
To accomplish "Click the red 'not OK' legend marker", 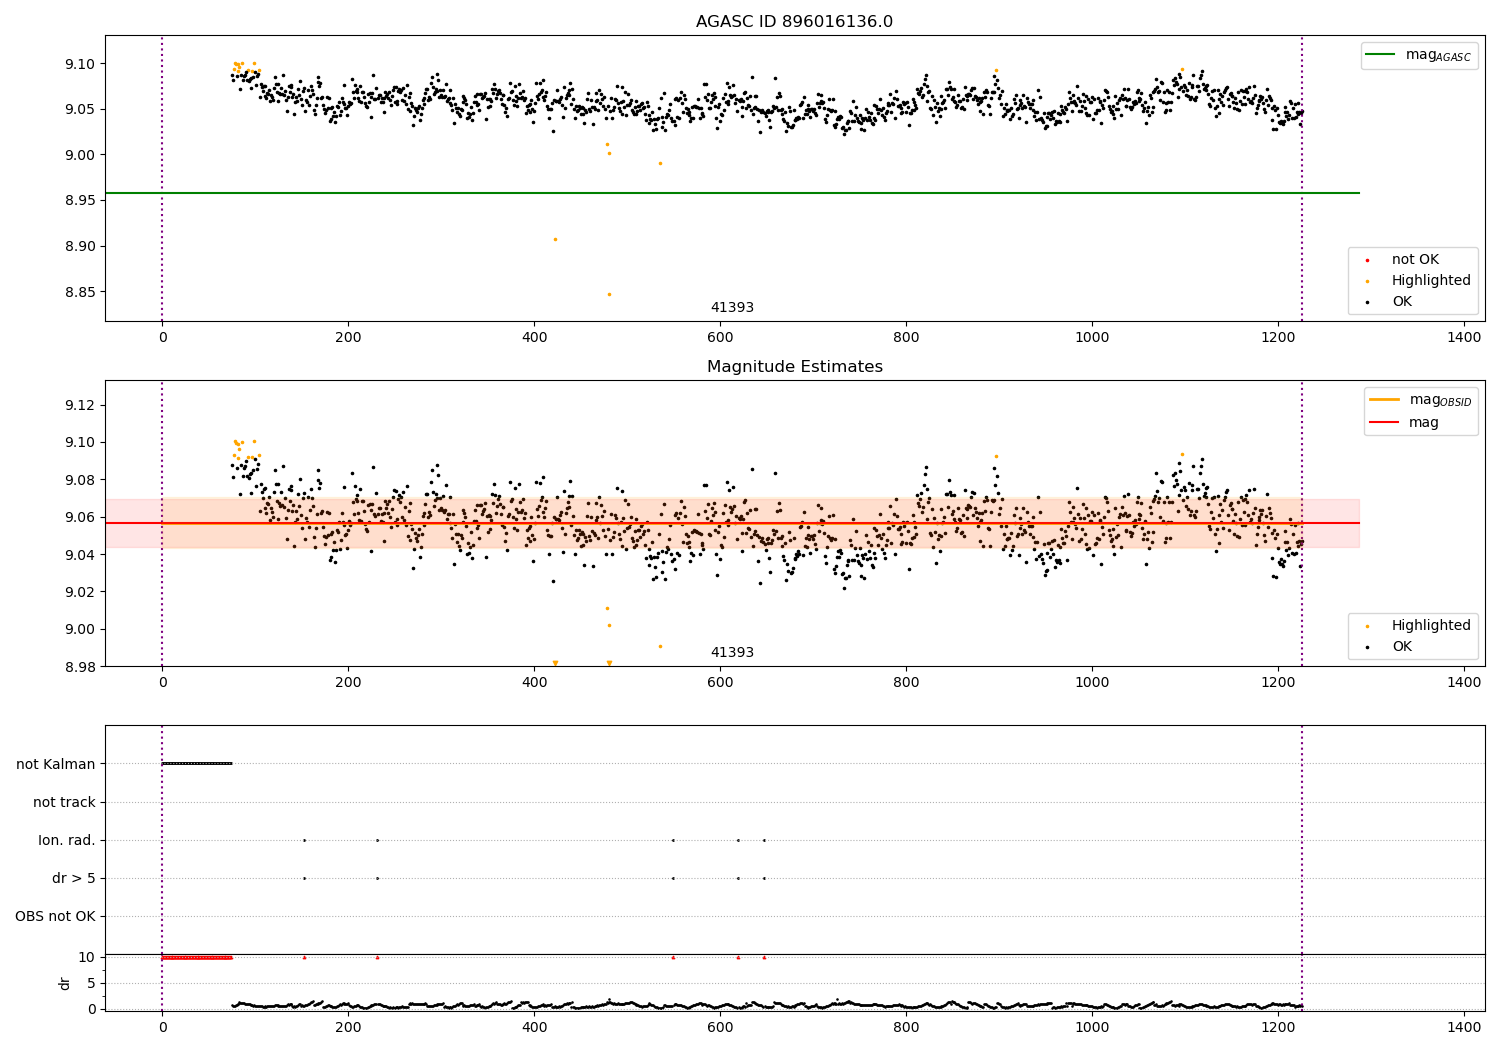I will point(1368,260).
